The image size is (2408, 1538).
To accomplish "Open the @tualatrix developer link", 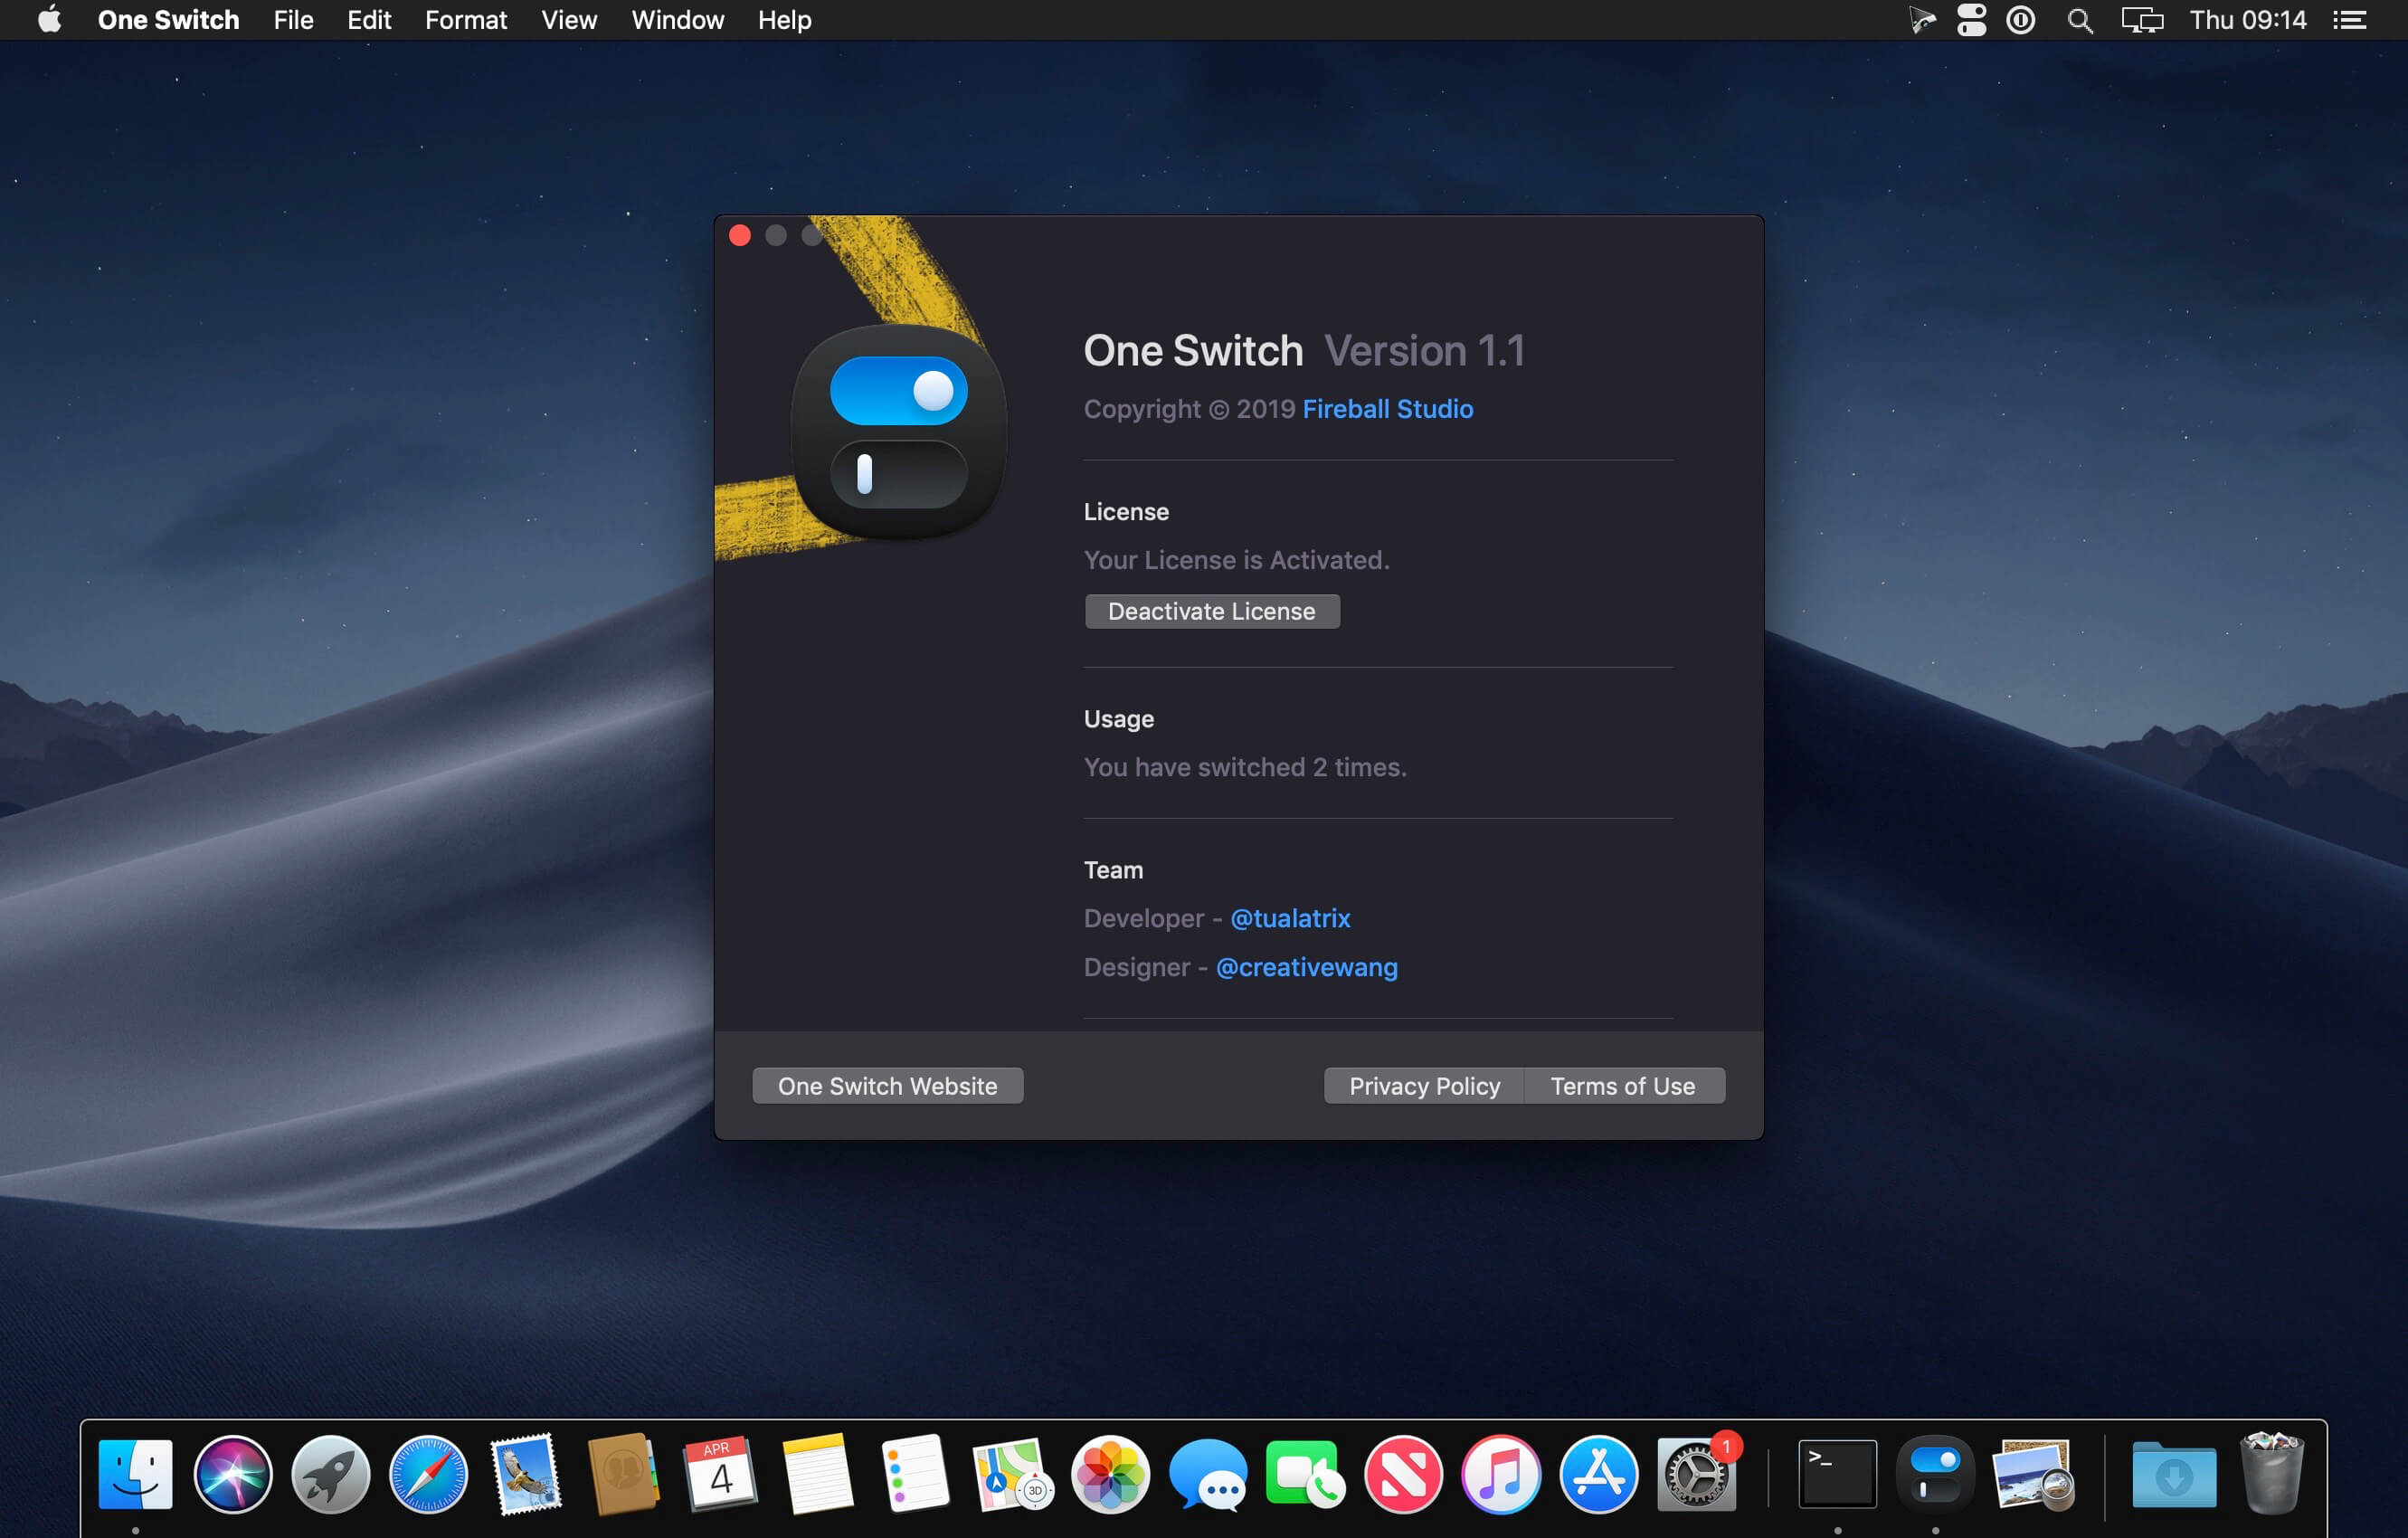I will click(x=1290, y=918).
